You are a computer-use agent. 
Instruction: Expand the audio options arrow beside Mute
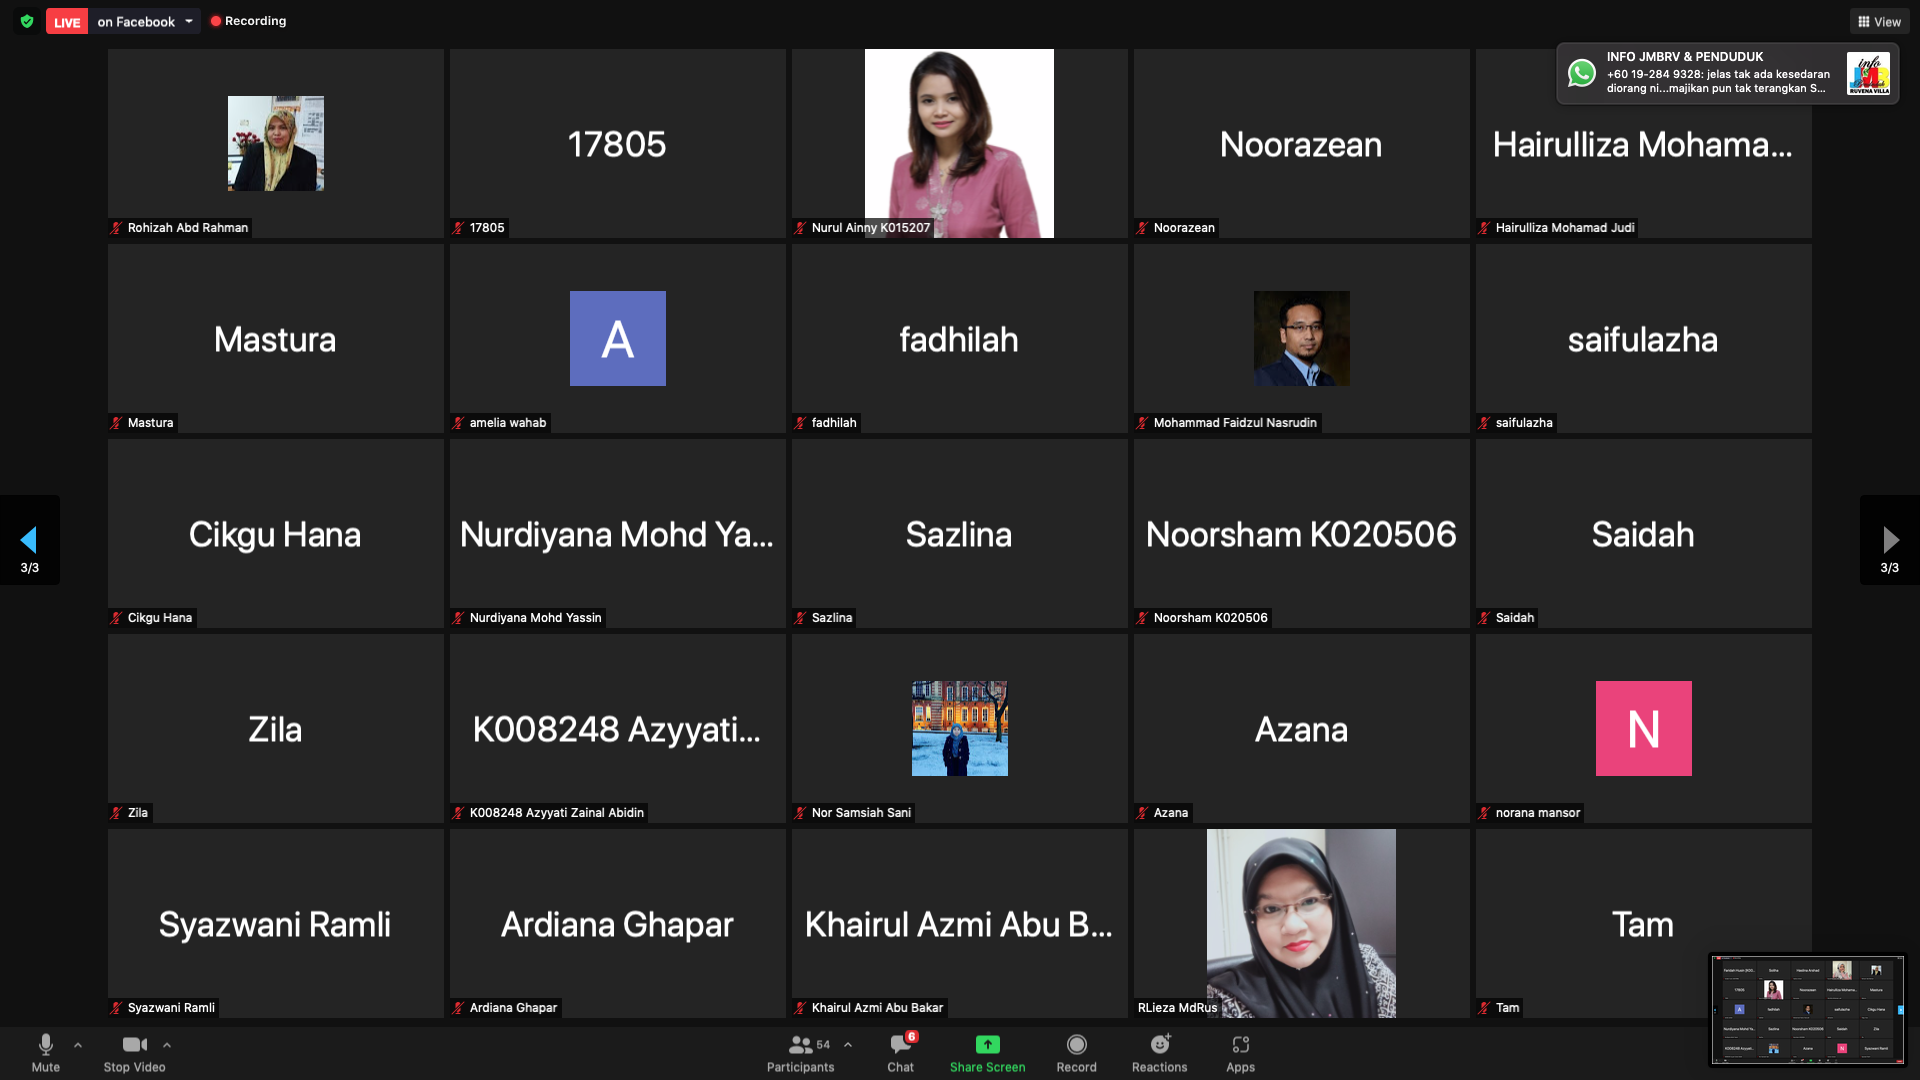78,1045
